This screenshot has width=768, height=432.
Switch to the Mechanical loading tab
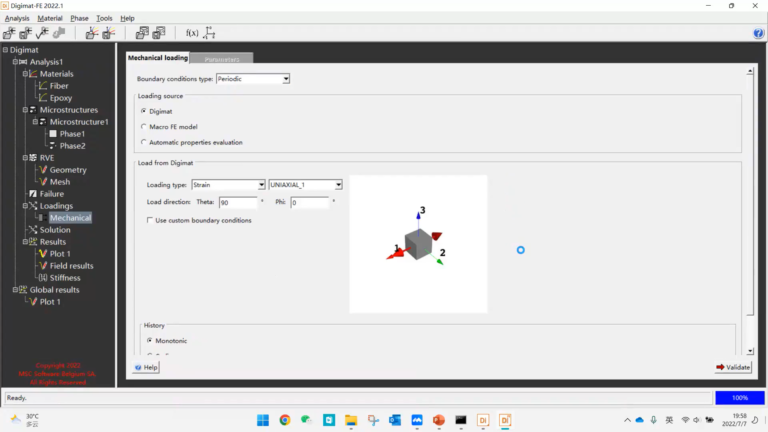click(158, 58)
